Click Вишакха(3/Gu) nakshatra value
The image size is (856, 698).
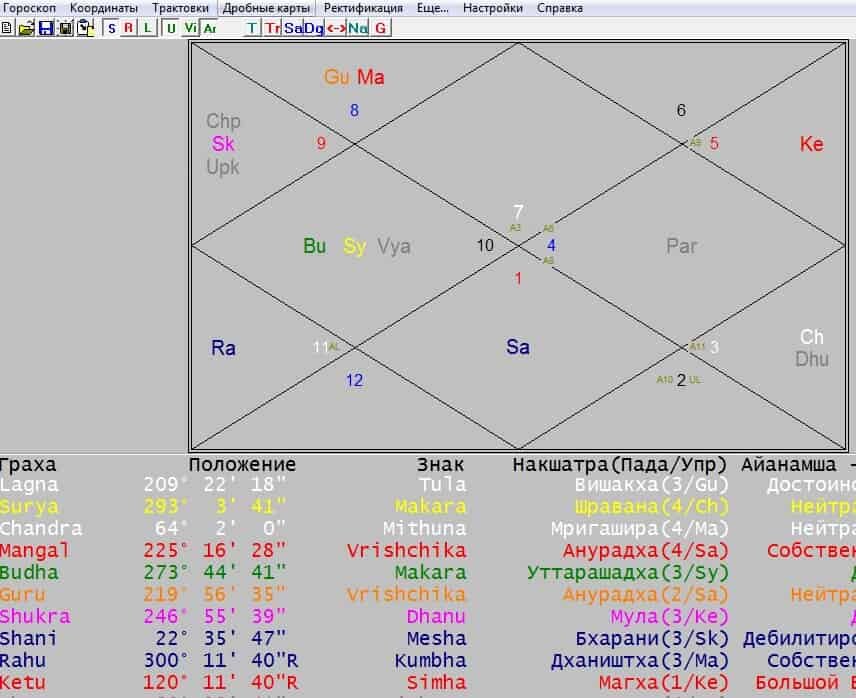pyautogui.click(x=651, y=485)
